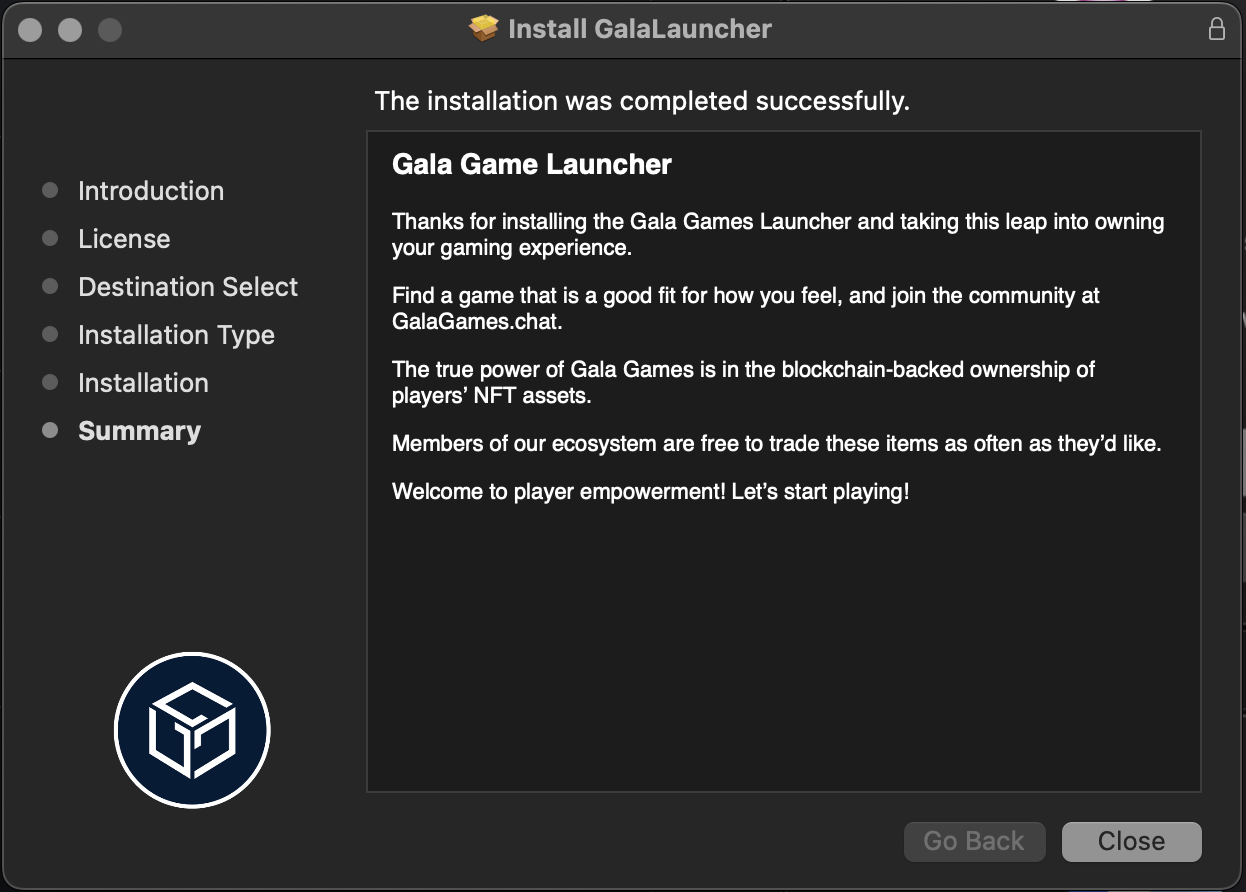Screen dimensions: 1246x892
Task: Click the bullet dot beside Installation Type
Action: 50,334
